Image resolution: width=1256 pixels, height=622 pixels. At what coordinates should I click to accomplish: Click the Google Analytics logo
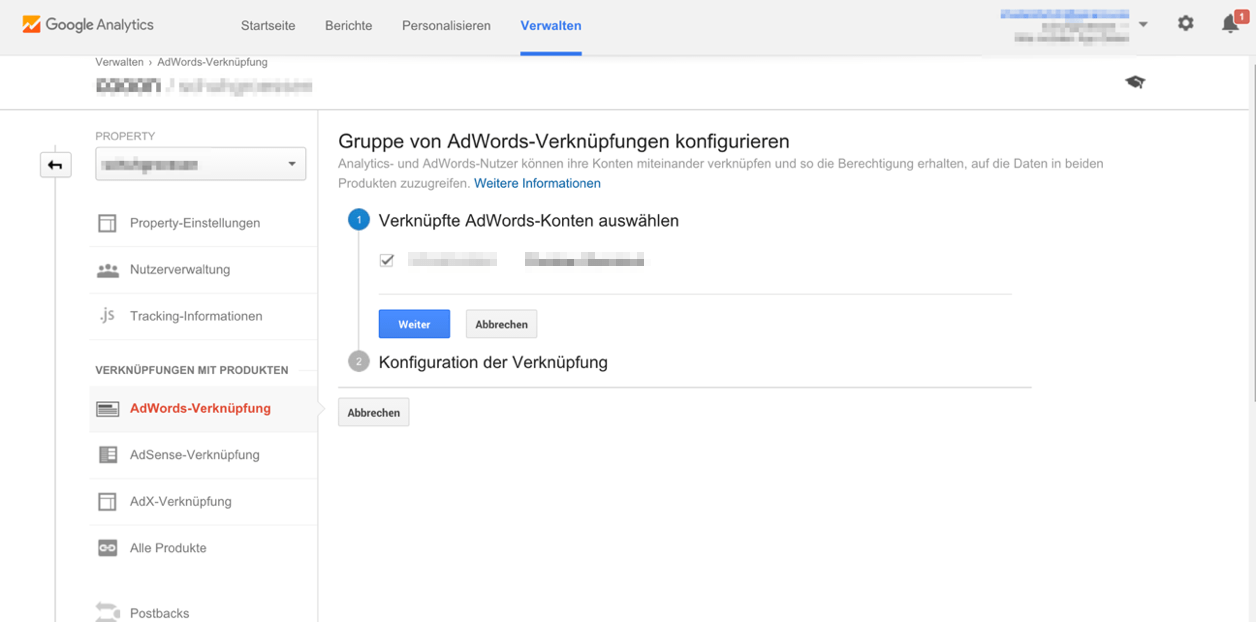(x=88, y=25)
